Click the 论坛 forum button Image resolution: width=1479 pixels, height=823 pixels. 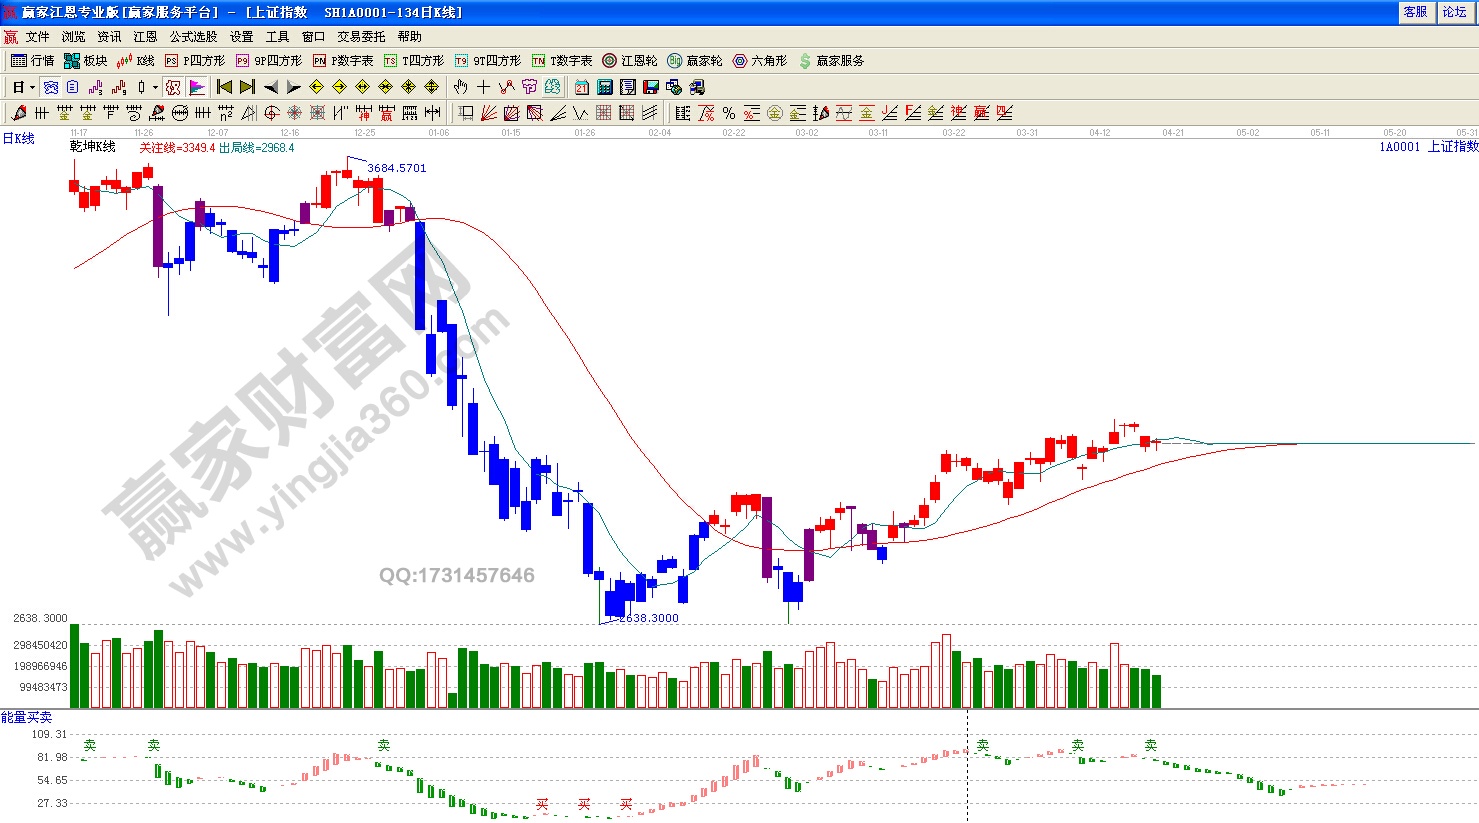point(1454,12)
